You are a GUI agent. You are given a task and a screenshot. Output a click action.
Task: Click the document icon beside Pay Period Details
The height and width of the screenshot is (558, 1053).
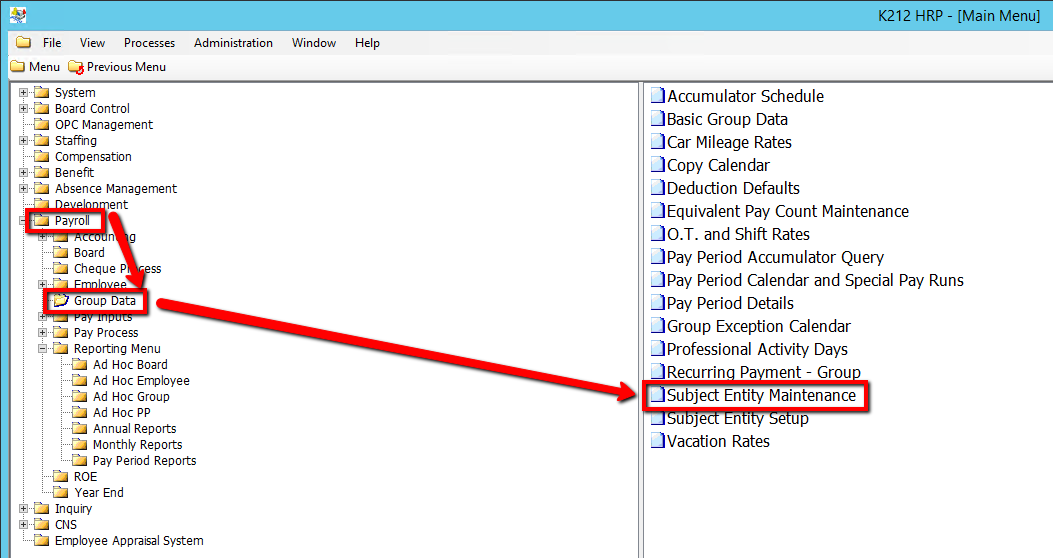click(x=657, y=304)
